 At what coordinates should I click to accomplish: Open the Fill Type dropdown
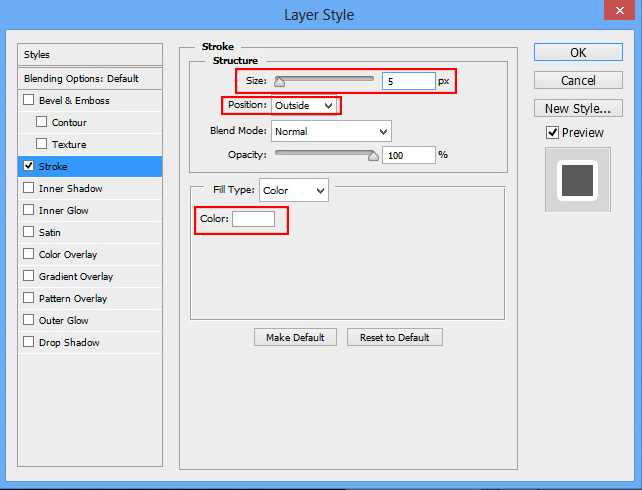[293, 190]
